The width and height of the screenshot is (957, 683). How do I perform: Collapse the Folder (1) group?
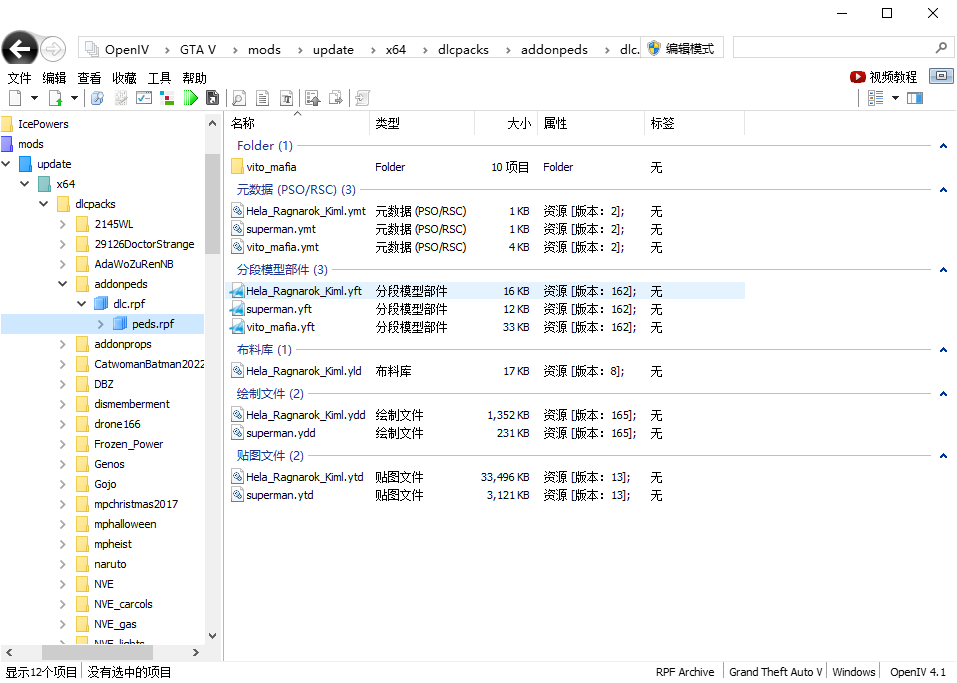point(943,146)
